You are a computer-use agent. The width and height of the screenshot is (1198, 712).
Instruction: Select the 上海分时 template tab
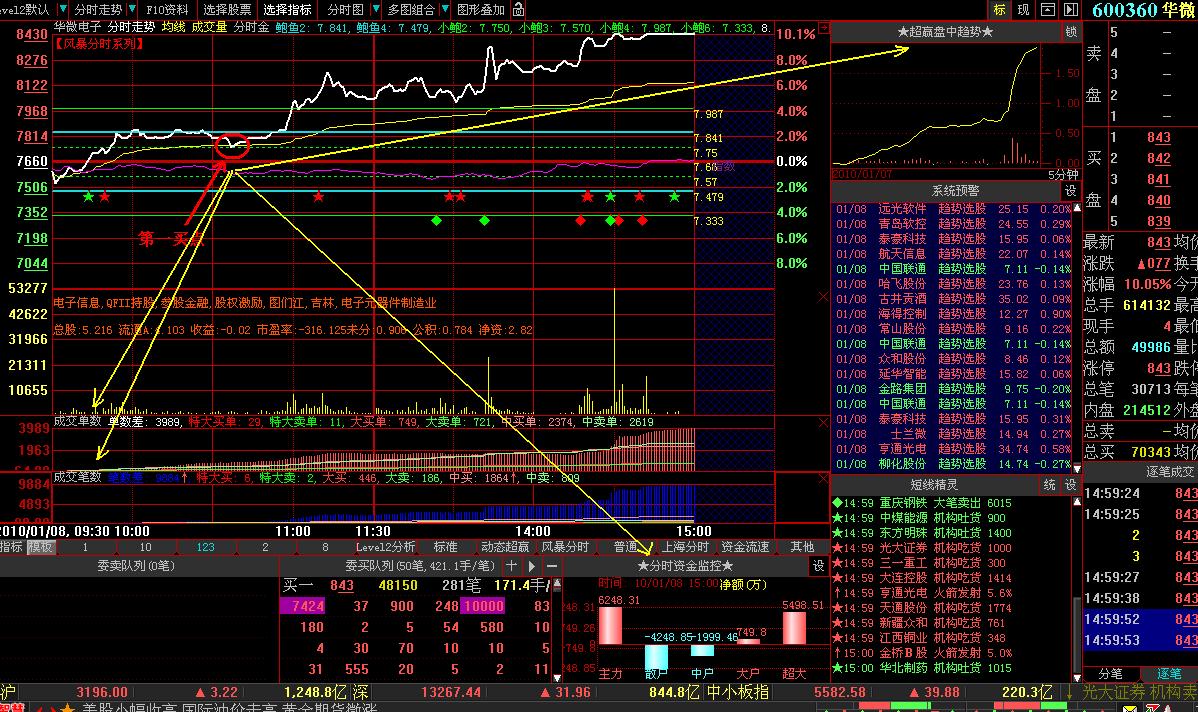click(685, 547)
